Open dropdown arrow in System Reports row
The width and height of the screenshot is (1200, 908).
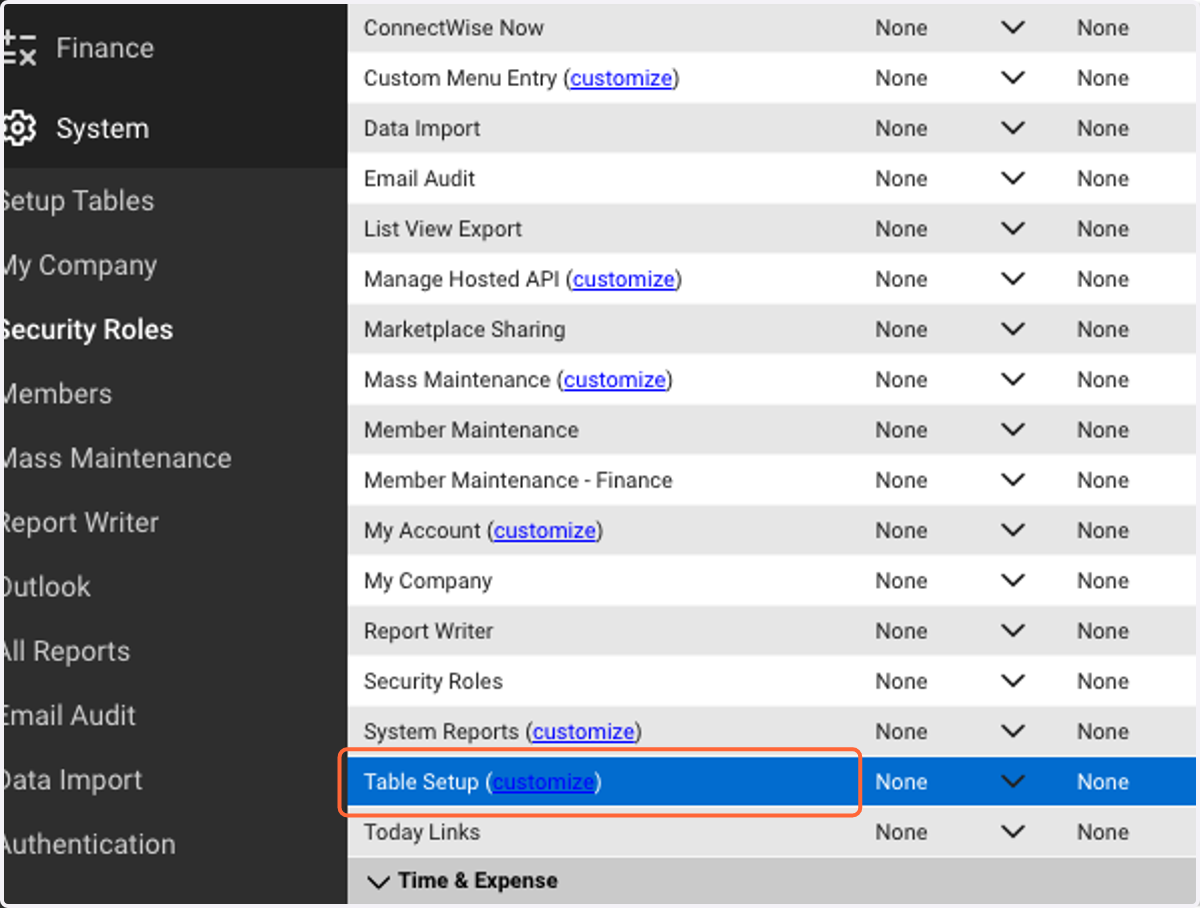[1013, 732]
